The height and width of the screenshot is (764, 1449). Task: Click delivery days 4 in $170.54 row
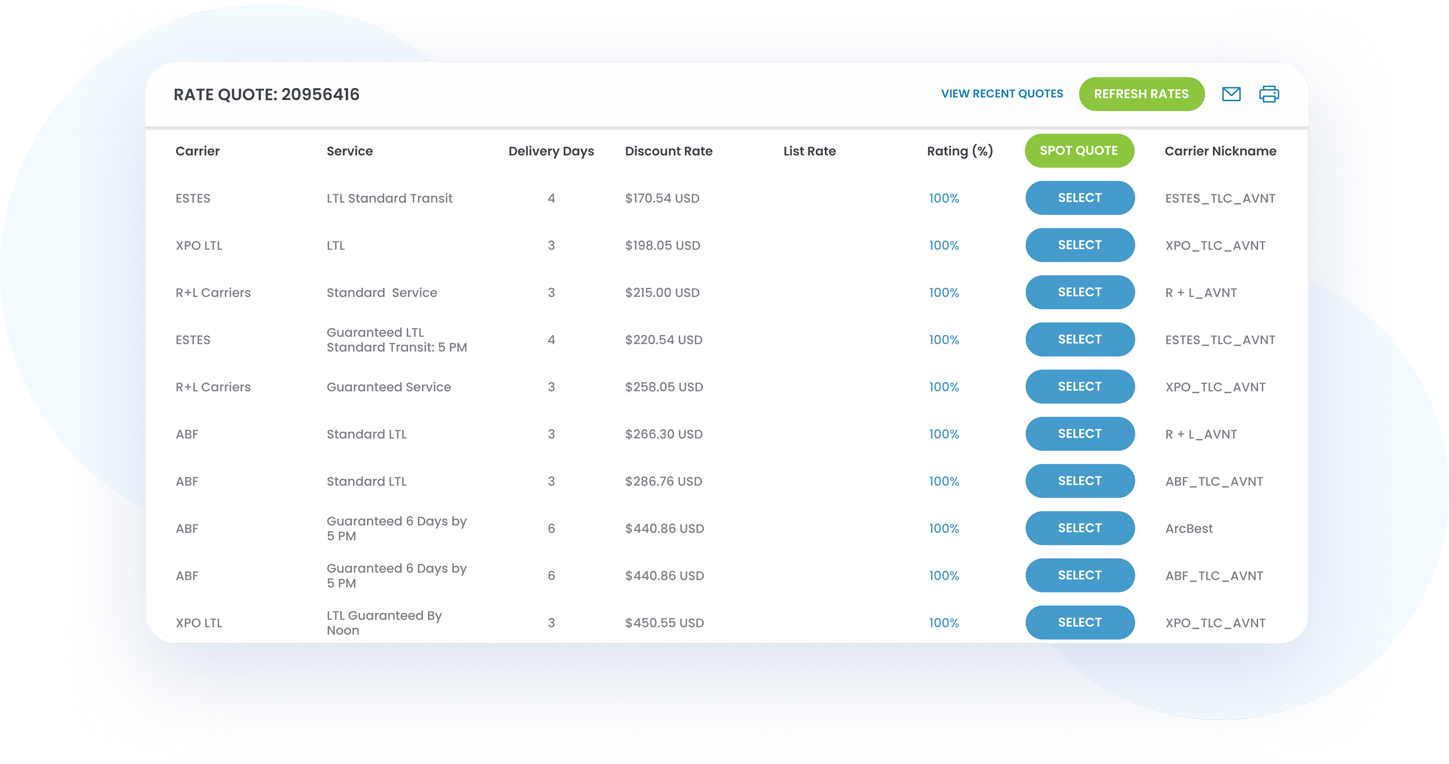pyautogui.click(x=551, y=198)
